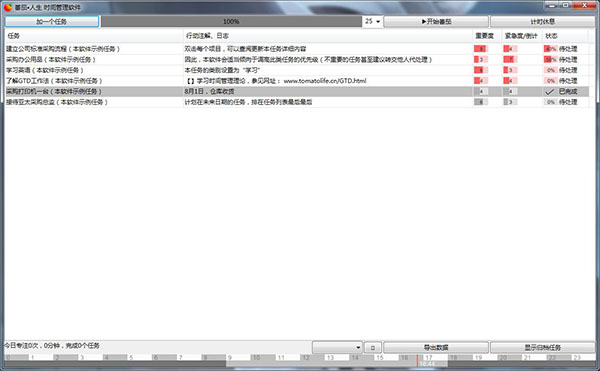This screenshot has height=371, width=600.
Task: Open the 25 minutes dropdown
Action: click(x=373, y=21)
